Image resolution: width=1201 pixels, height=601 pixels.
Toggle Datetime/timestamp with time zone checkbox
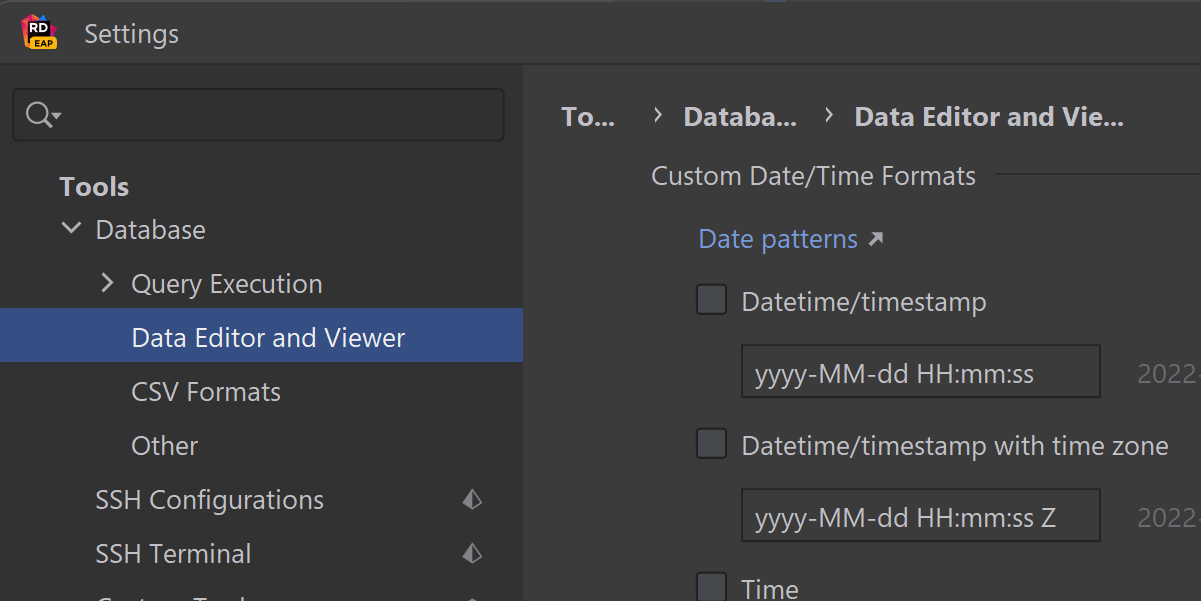[x=711, y=444]
